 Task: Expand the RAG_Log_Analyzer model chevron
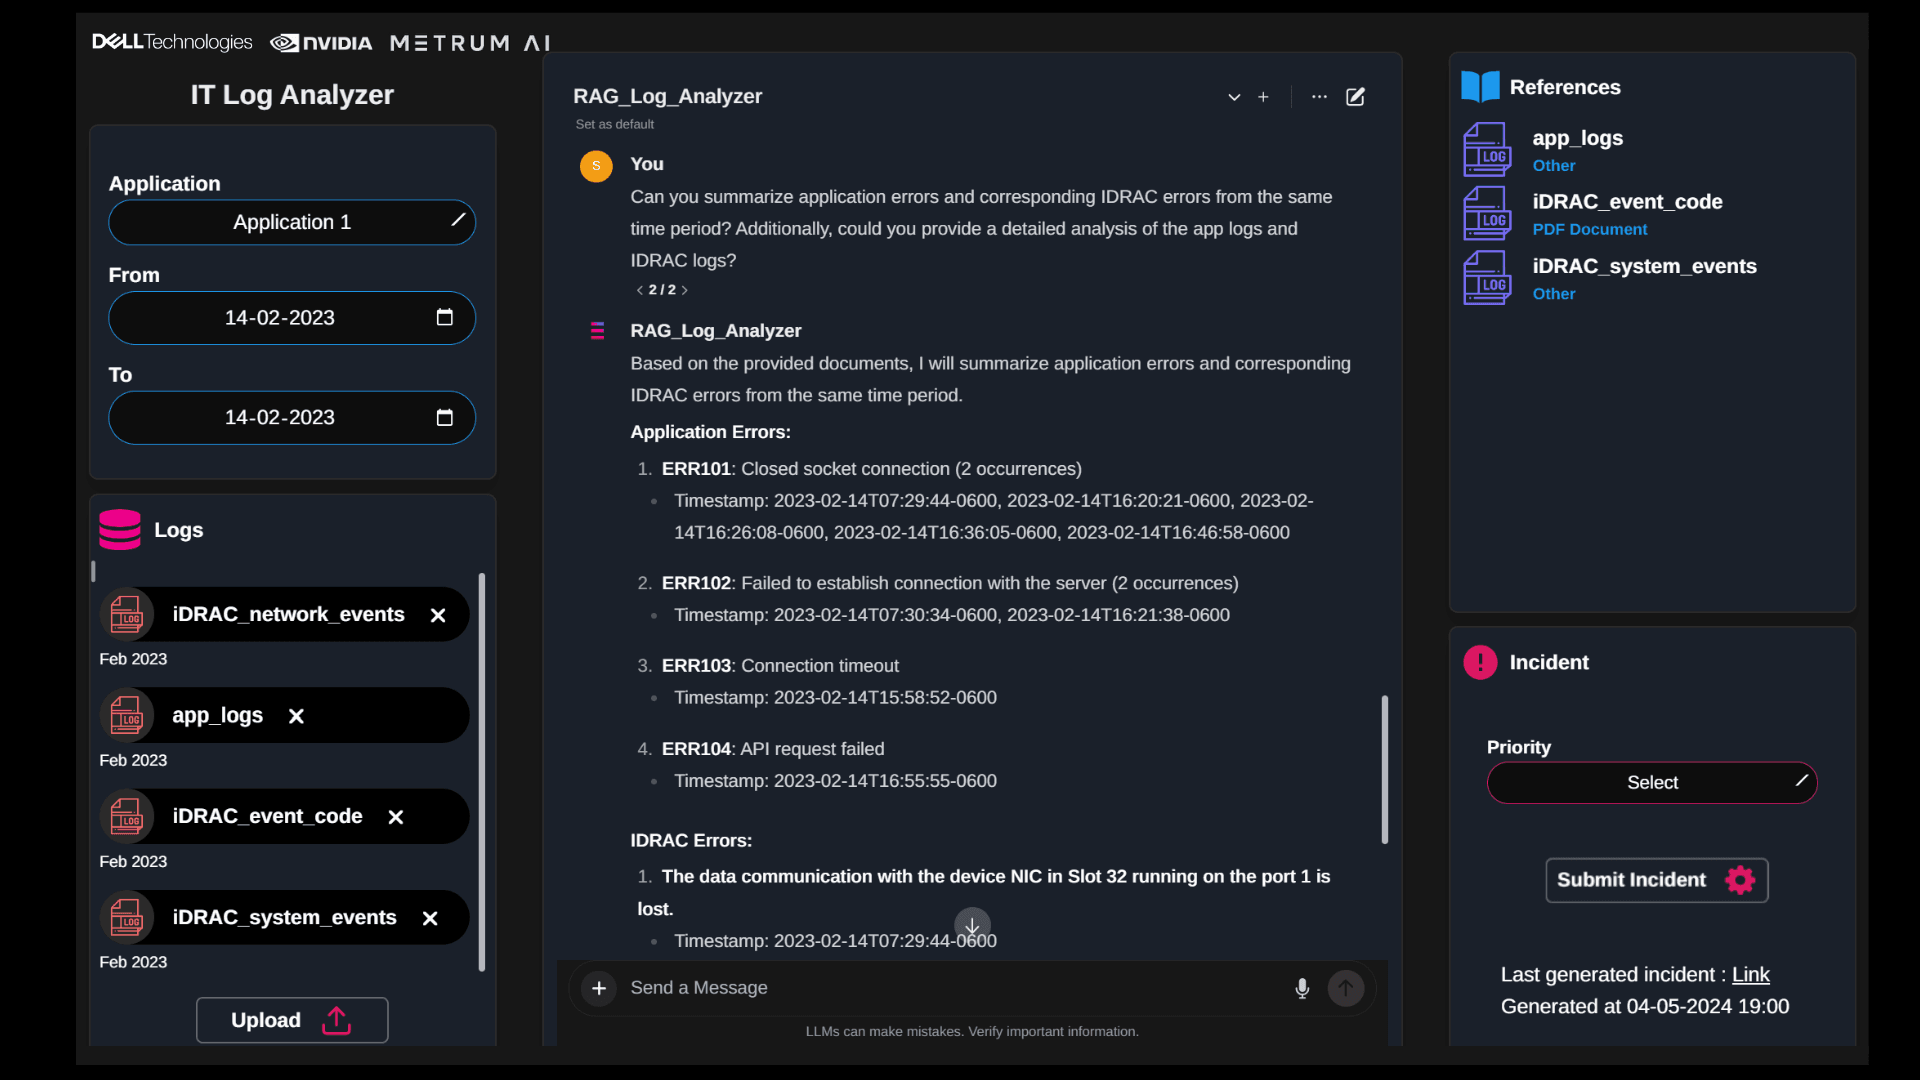click(1234, 97)
